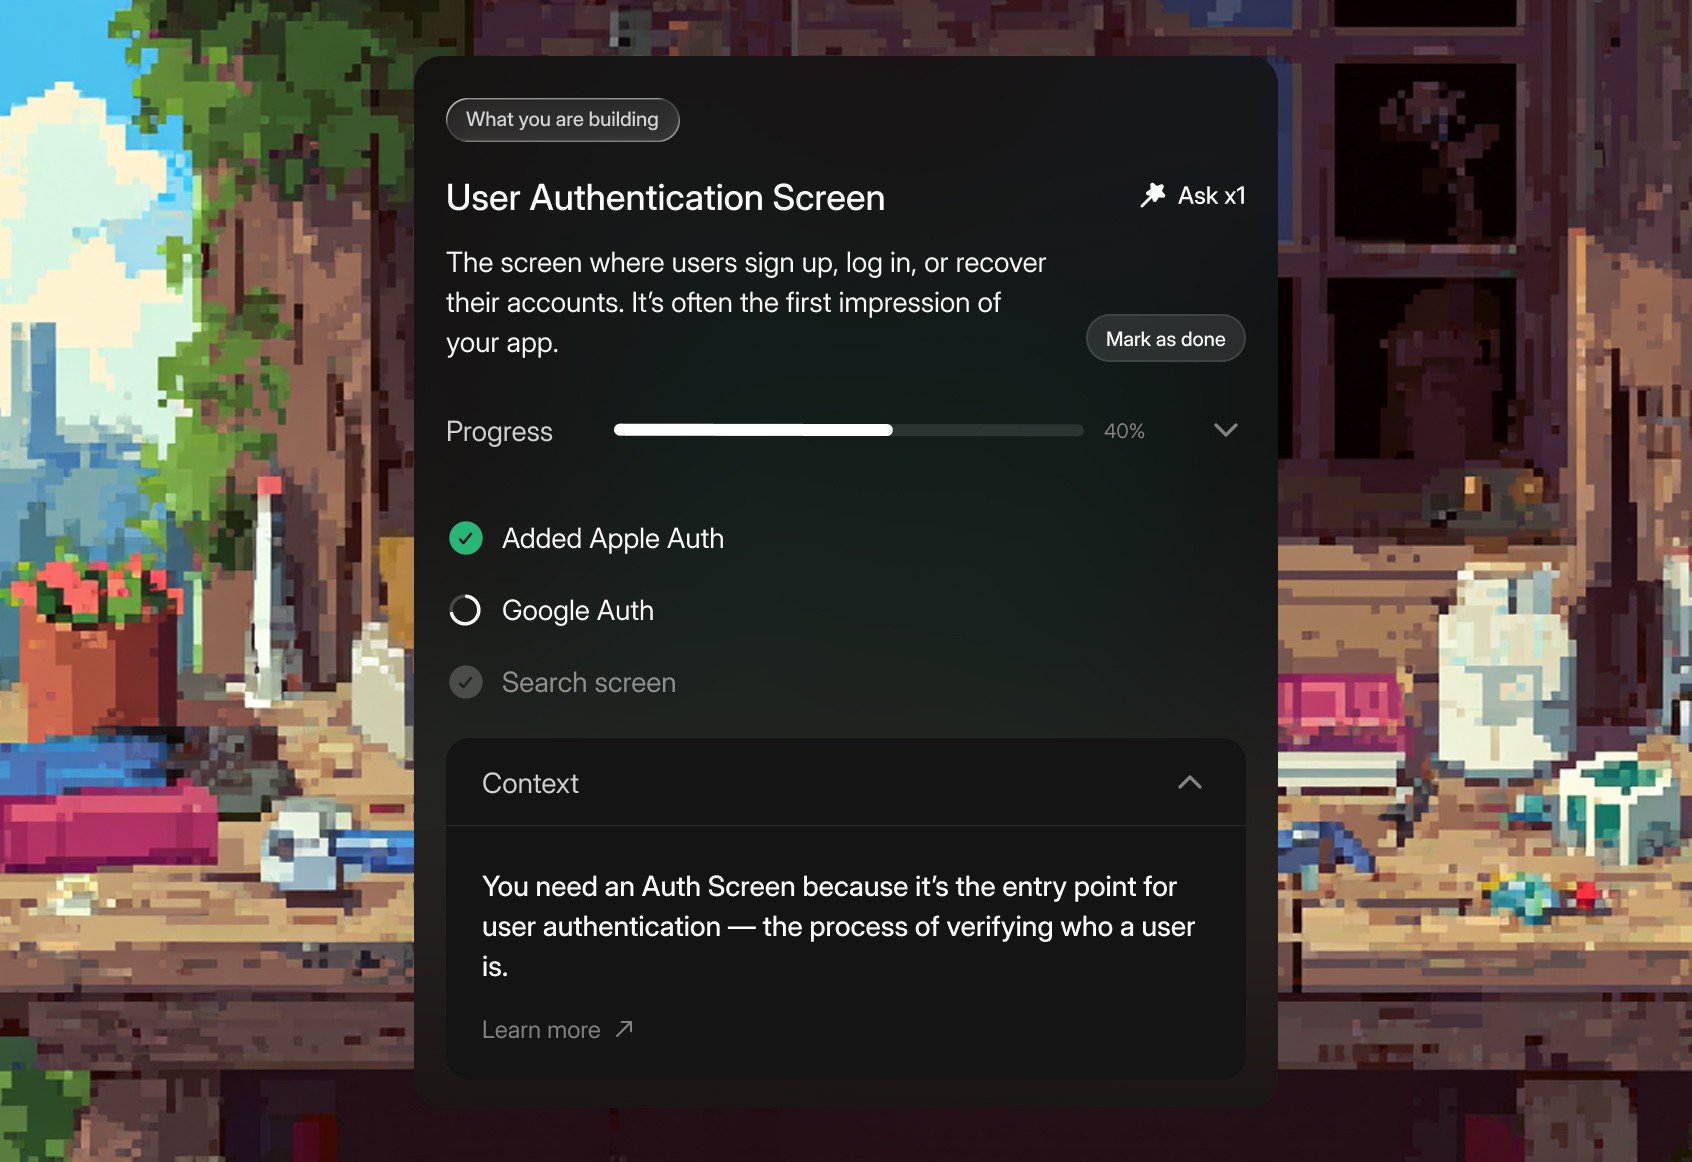Screen dimensions: 1692x1162
Task: Click the 'Ask x1' label
Action: [x=1211, y=196]
